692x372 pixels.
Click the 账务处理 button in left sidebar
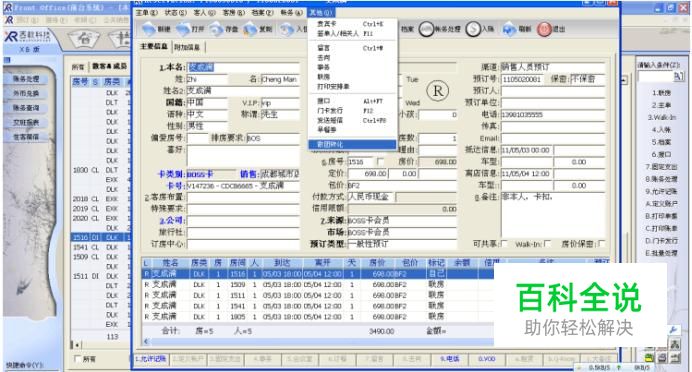[26, 79]
